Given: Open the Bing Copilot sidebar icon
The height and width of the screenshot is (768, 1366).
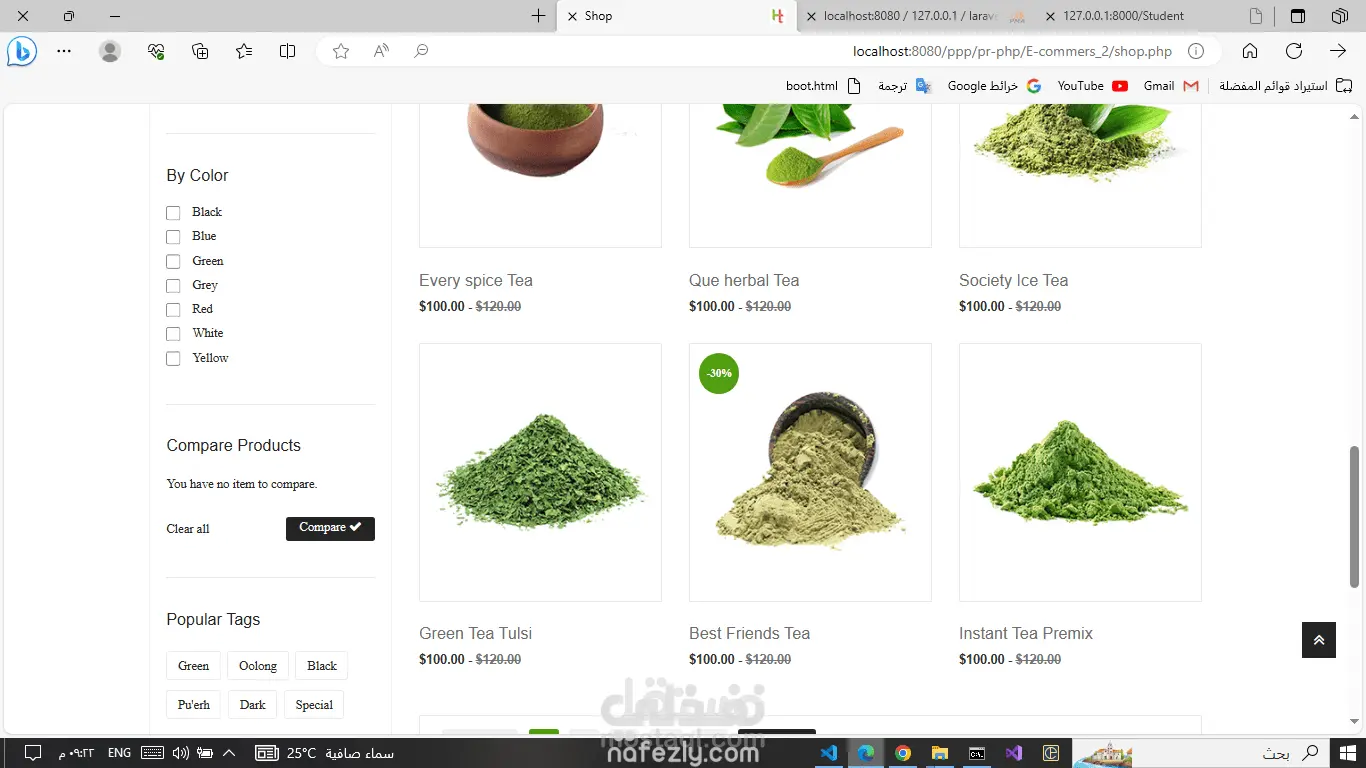Looking at the screenshot, I should click(x=22, y=51).
